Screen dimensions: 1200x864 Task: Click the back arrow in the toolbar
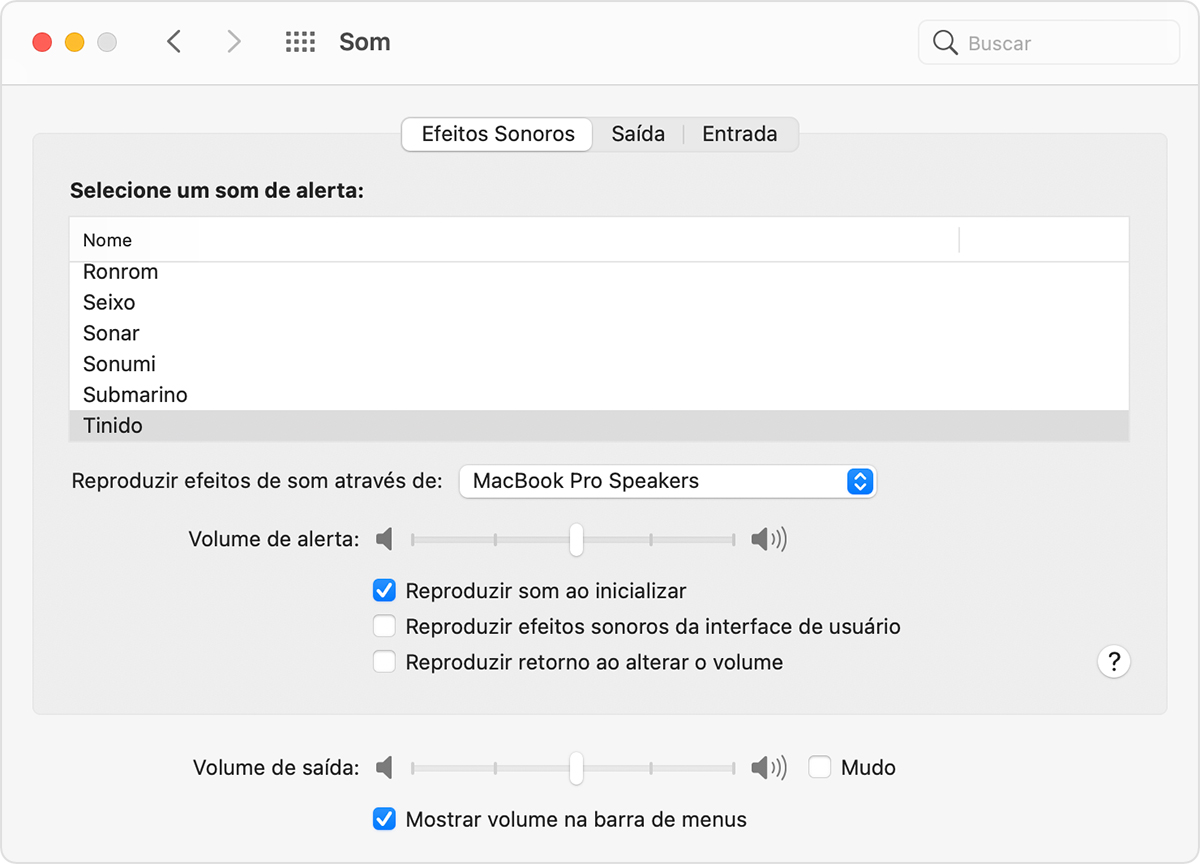click(x=174, y=42)
